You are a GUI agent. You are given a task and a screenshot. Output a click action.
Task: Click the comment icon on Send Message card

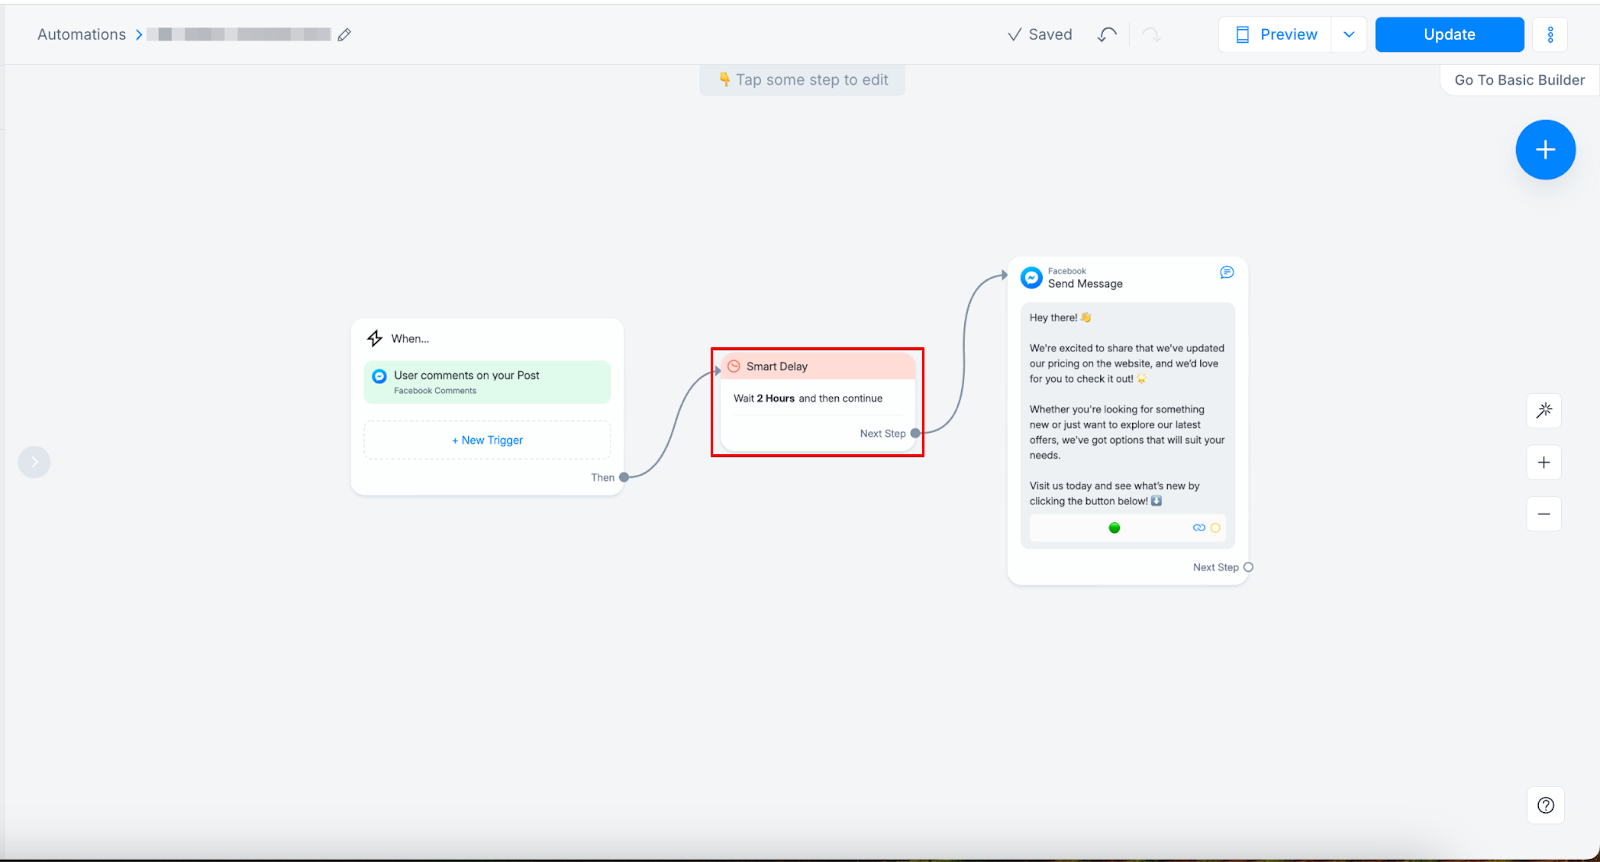(x=1227, y=273)
